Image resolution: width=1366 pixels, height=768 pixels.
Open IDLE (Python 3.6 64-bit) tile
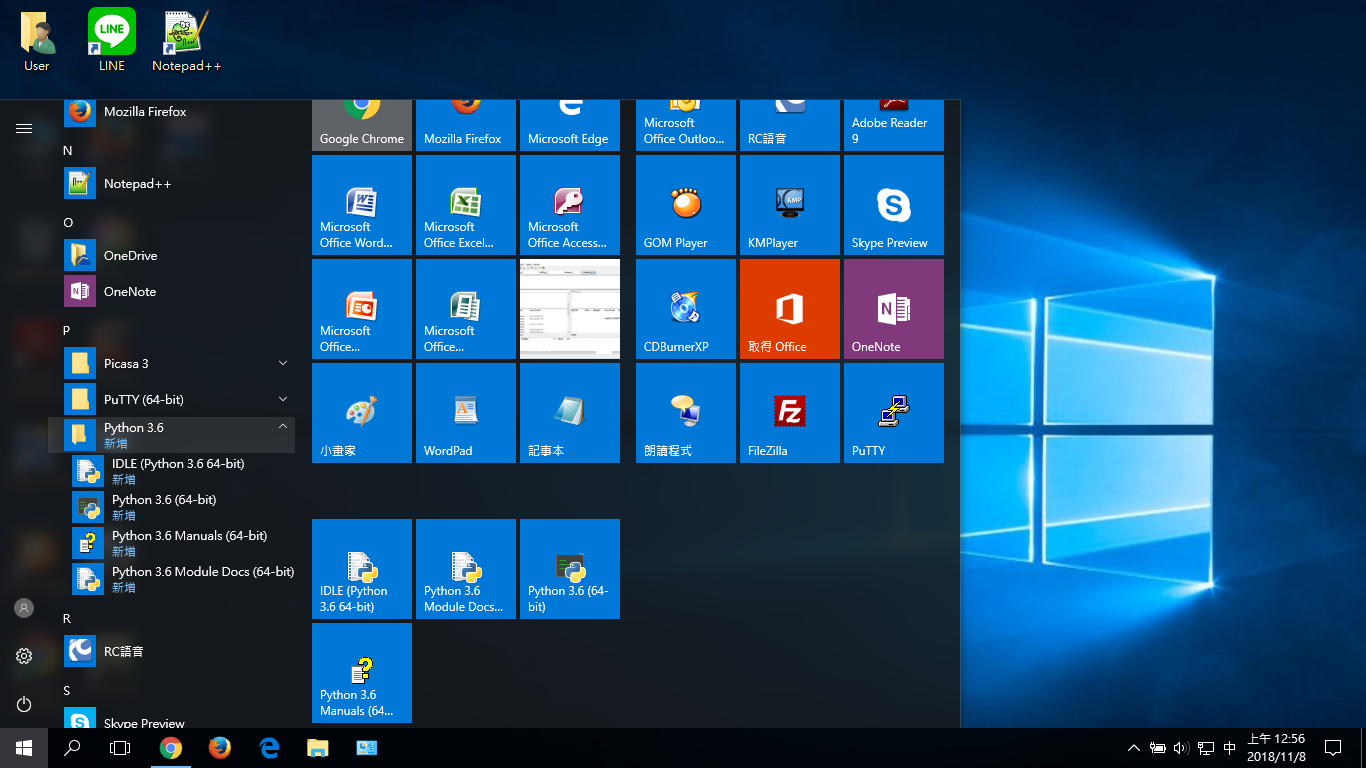pos(362,569)
